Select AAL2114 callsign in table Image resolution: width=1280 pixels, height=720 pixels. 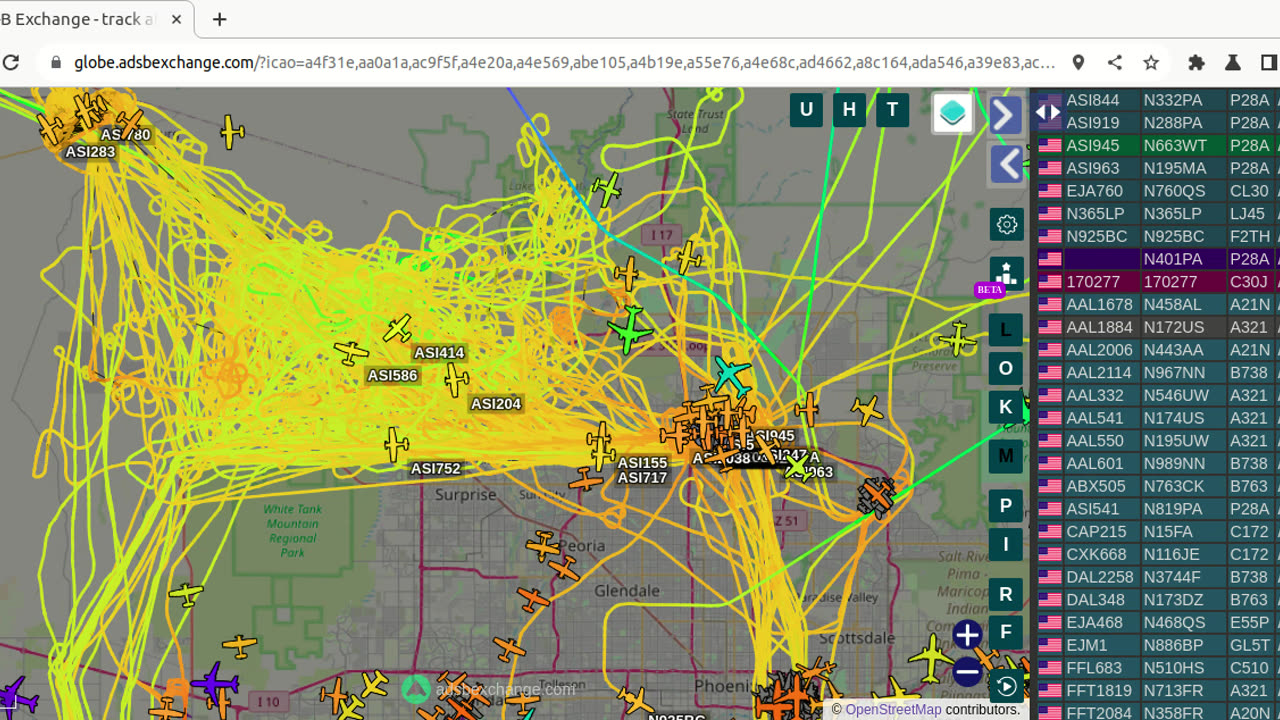pos(1099,373)
